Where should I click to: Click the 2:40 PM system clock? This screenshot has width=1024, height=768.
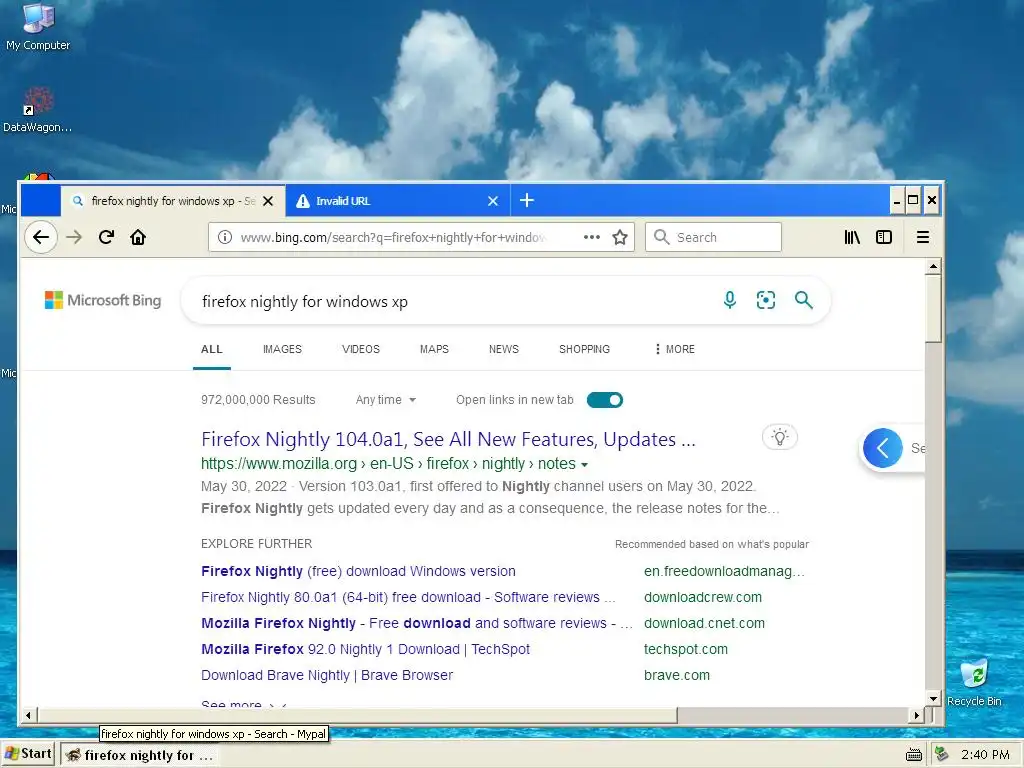click(x=985, y=754)
